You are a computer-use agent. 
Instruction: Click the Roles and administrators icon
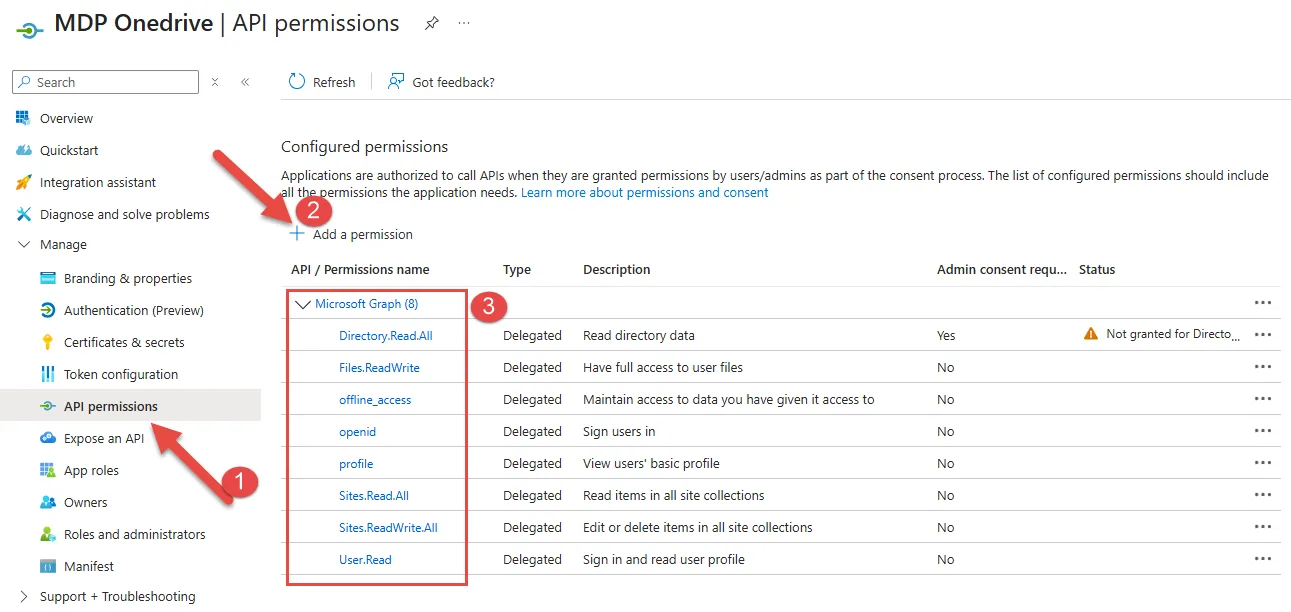click(x=47, y=534)
